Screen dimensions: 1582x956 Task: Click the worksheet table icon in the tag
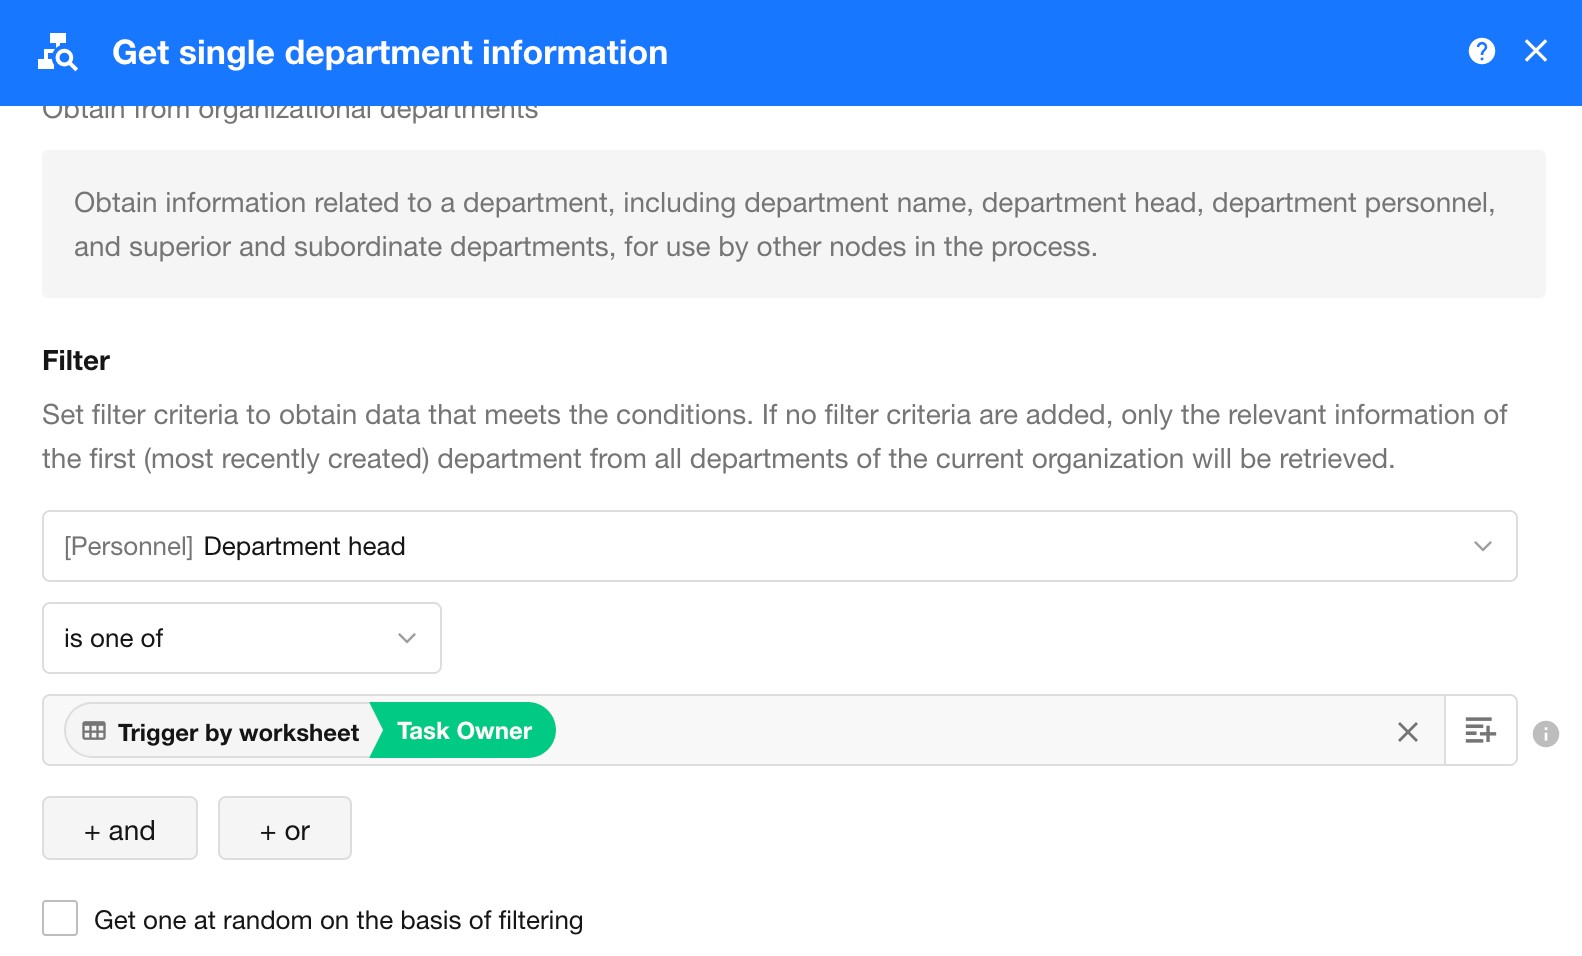click(94, 731)
